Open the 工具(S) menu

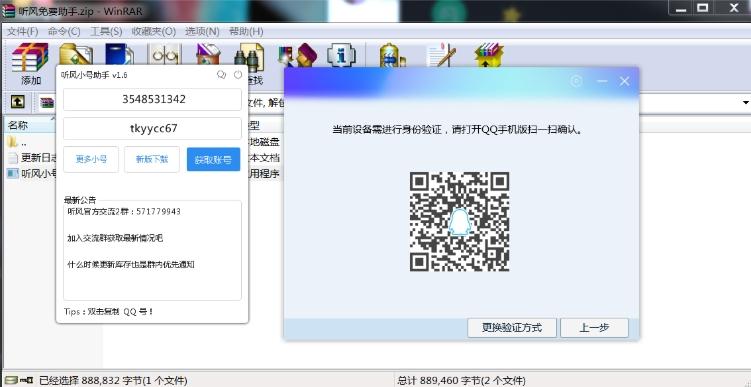point(106,32)
